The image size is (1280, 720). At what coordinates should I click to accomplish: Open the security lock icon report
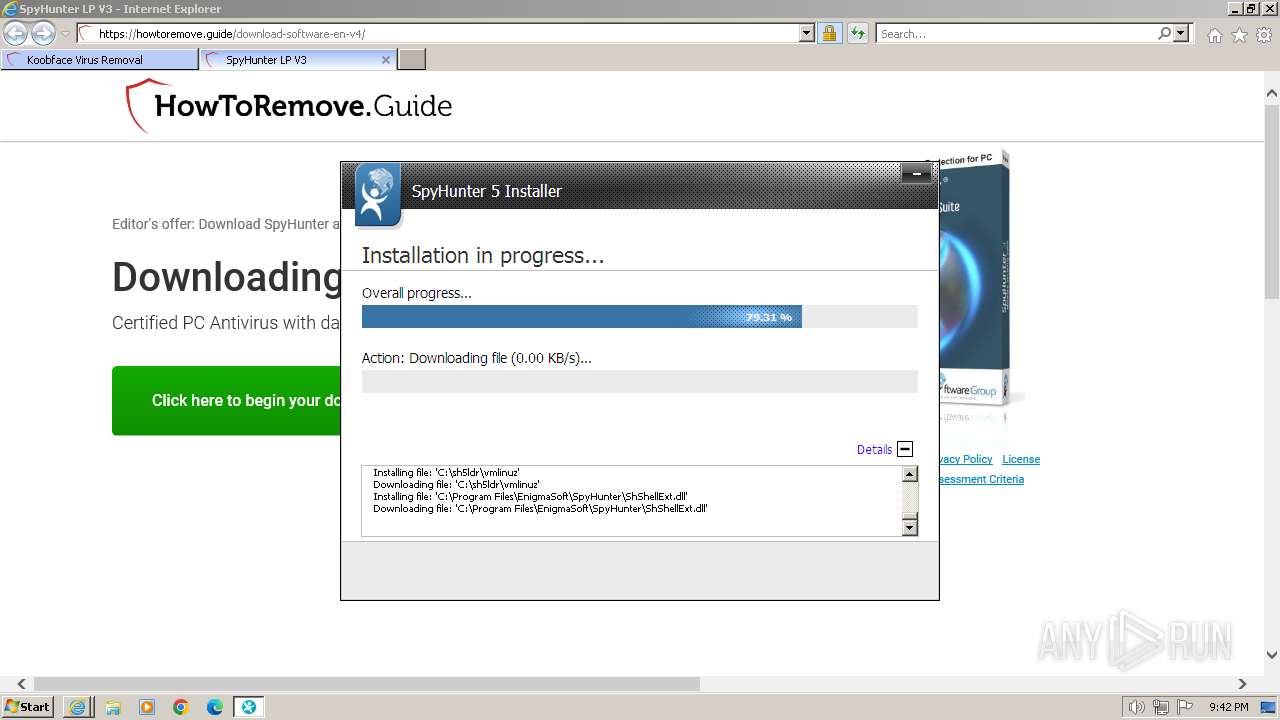click(x=829, y=33)
